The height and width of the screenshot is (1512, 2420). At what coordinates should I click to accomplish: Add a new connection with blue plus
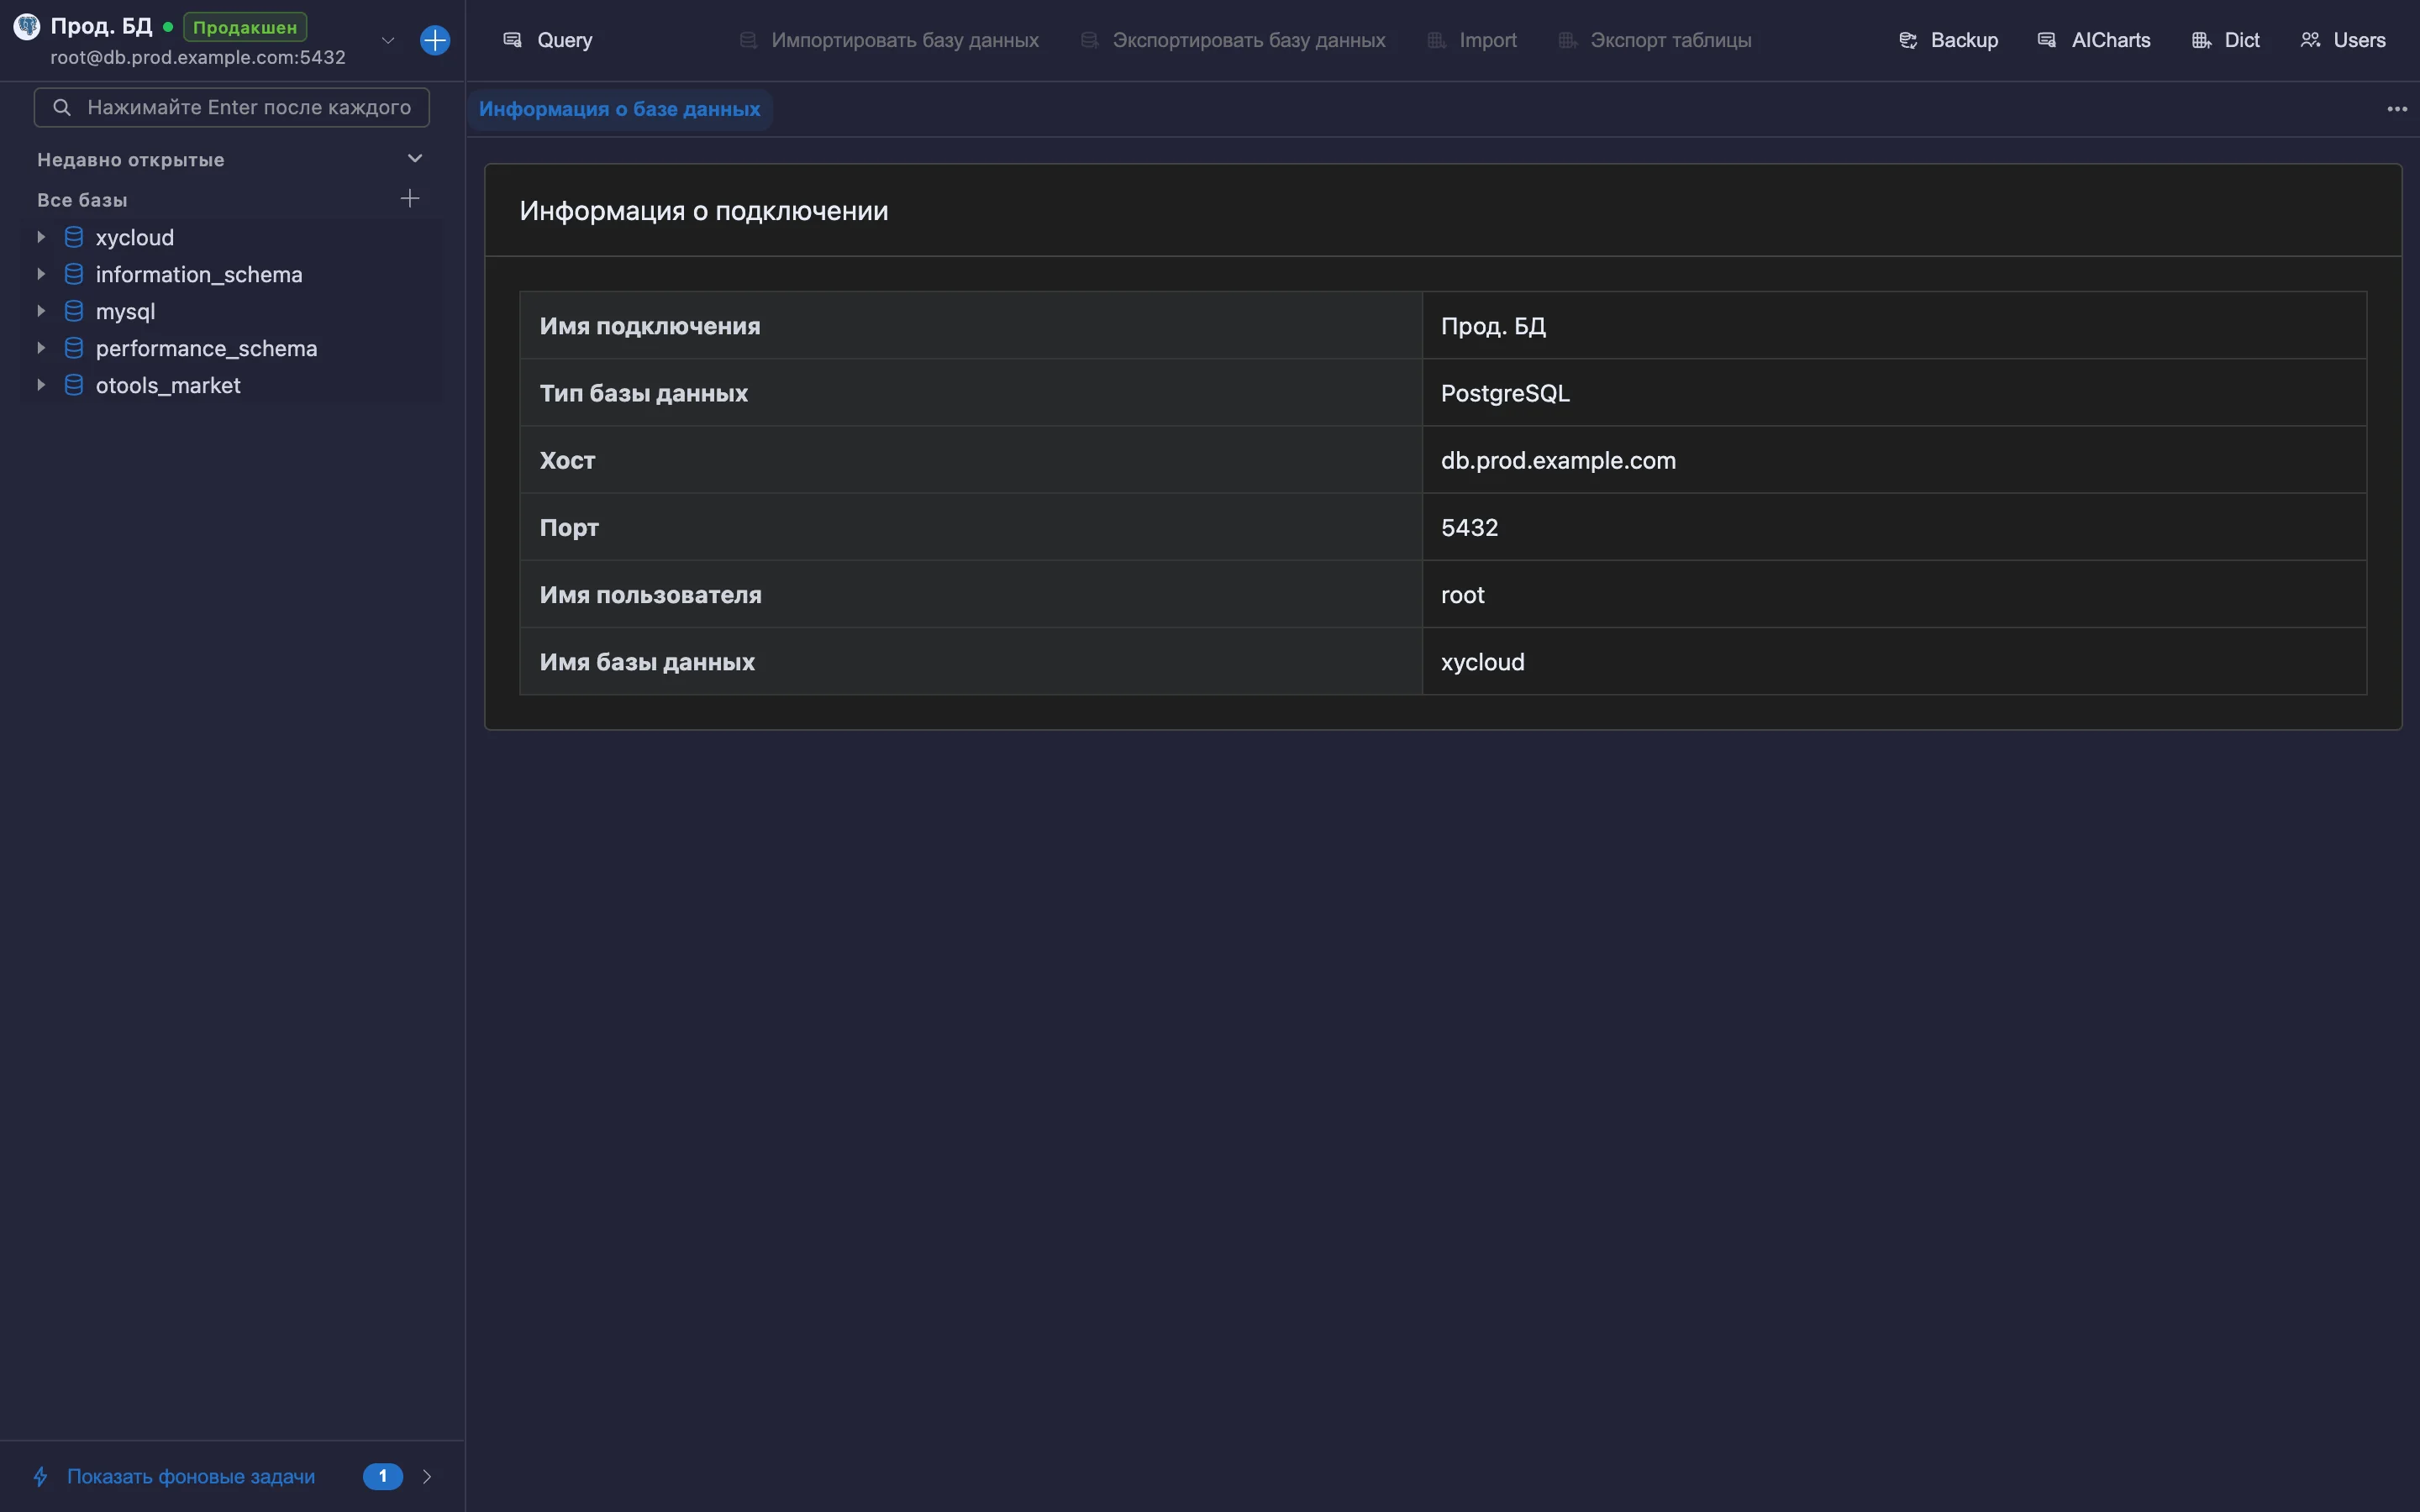click(x=435, y=40)
